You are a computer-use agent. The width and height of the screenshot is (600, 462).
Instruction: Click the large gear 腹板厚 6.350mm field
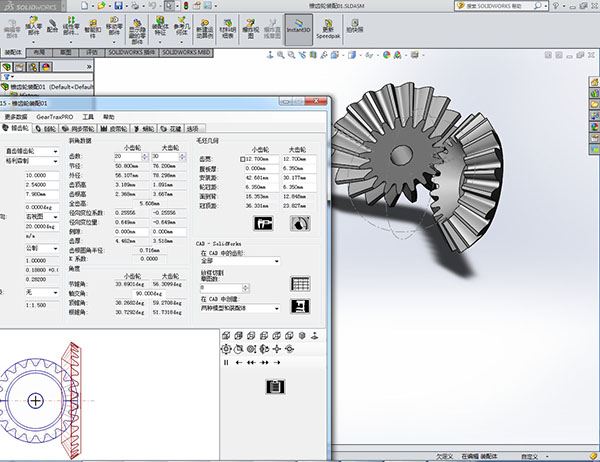tap(299, 168)
